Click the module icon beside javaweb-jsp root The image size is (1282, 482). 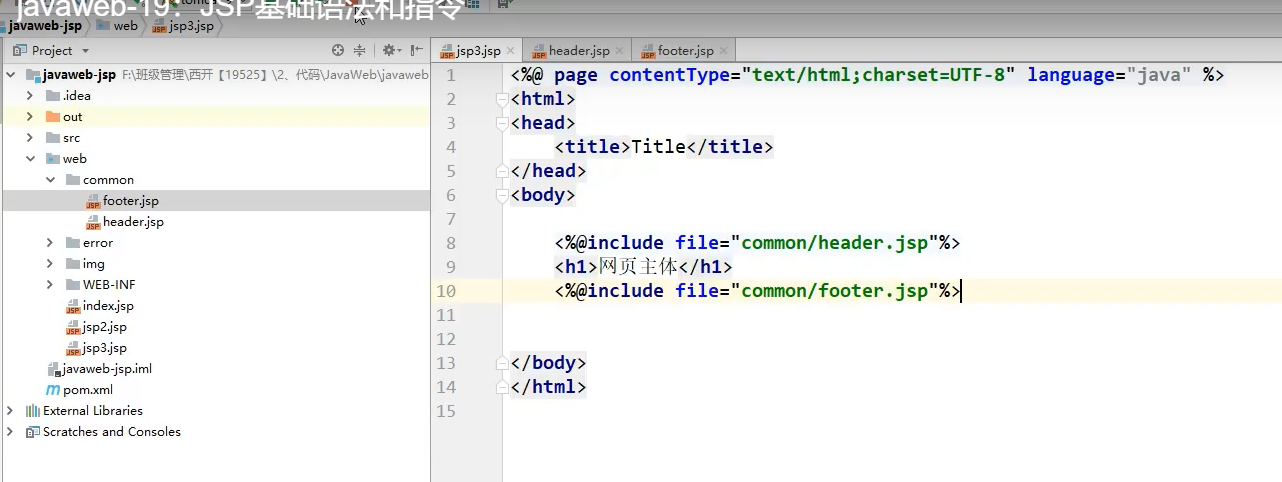click(x=32, y=75)
